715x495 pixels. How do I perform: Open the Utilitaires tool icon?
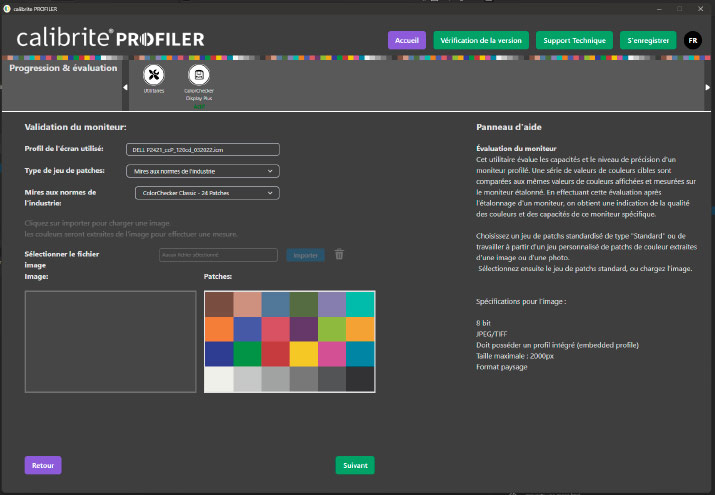(x=154, y=75)
